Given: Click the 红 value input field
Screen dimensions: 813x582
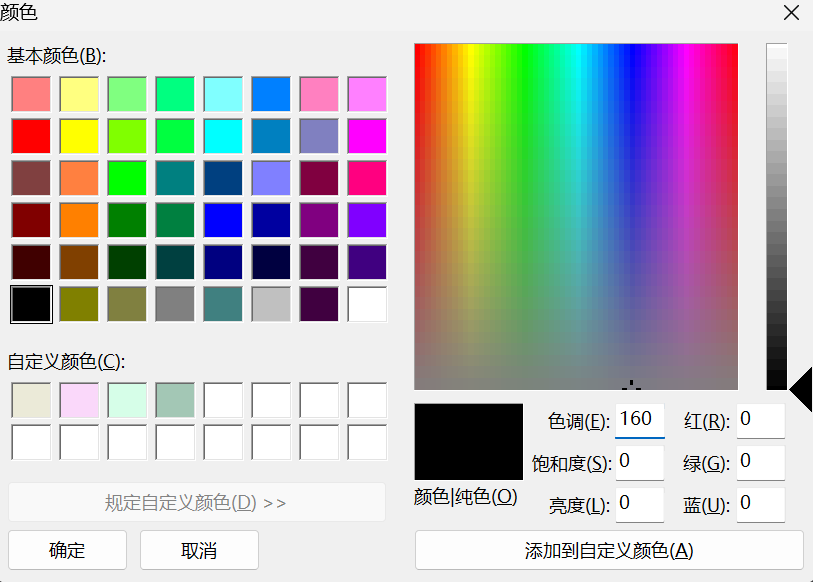Looking at the screenshot, I should [760, 420].
